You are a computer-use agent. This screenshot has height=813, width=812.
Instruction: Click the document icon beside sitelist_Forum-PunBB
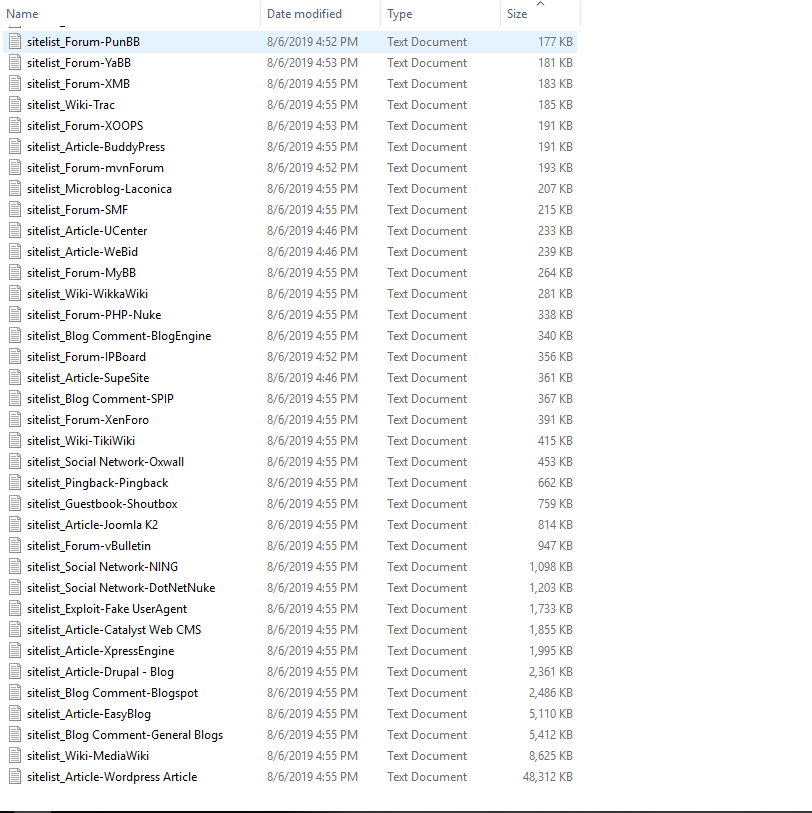[14, 41]
